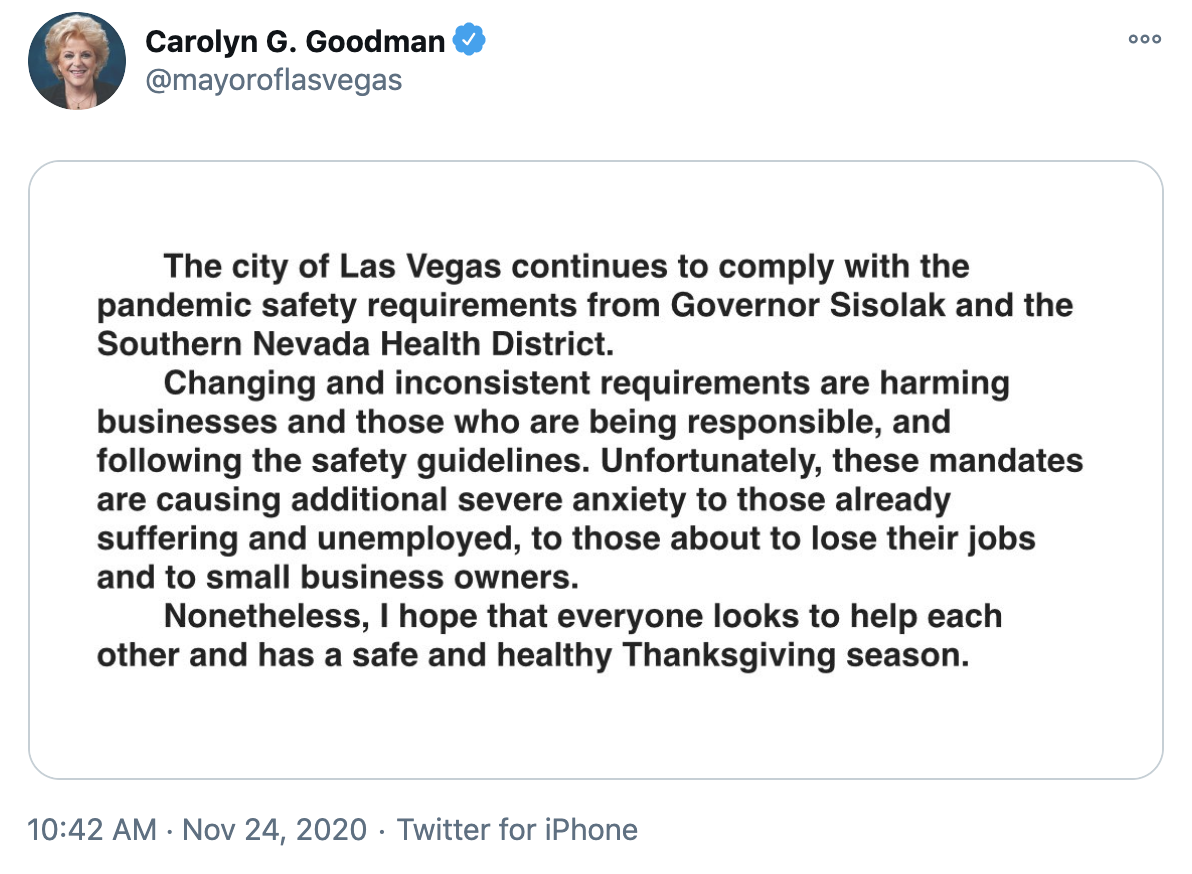This screenshot has width=1192, height=874.
Task: Open the @mayoroflasvegas handle link
Action: [274, 80]
